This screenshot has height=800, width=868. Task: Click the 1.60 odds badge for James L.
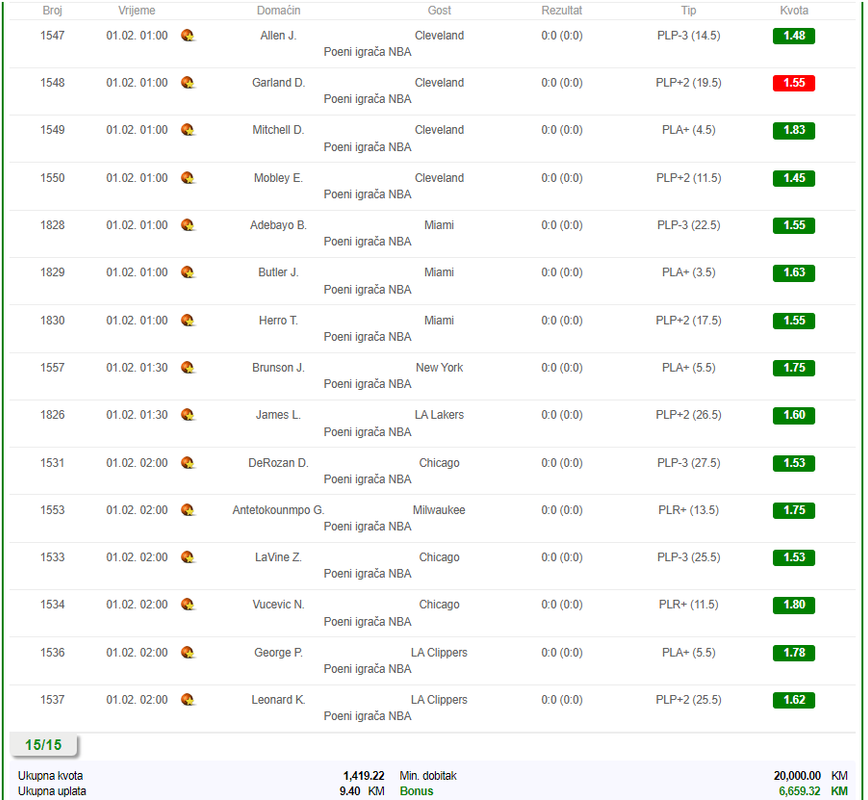tap(794, 415)
